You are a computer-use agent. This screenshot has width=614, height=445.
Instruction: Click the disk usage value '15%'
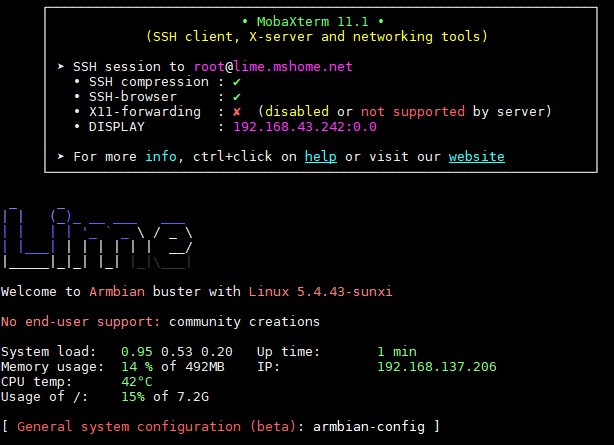[x=133, y=397]
